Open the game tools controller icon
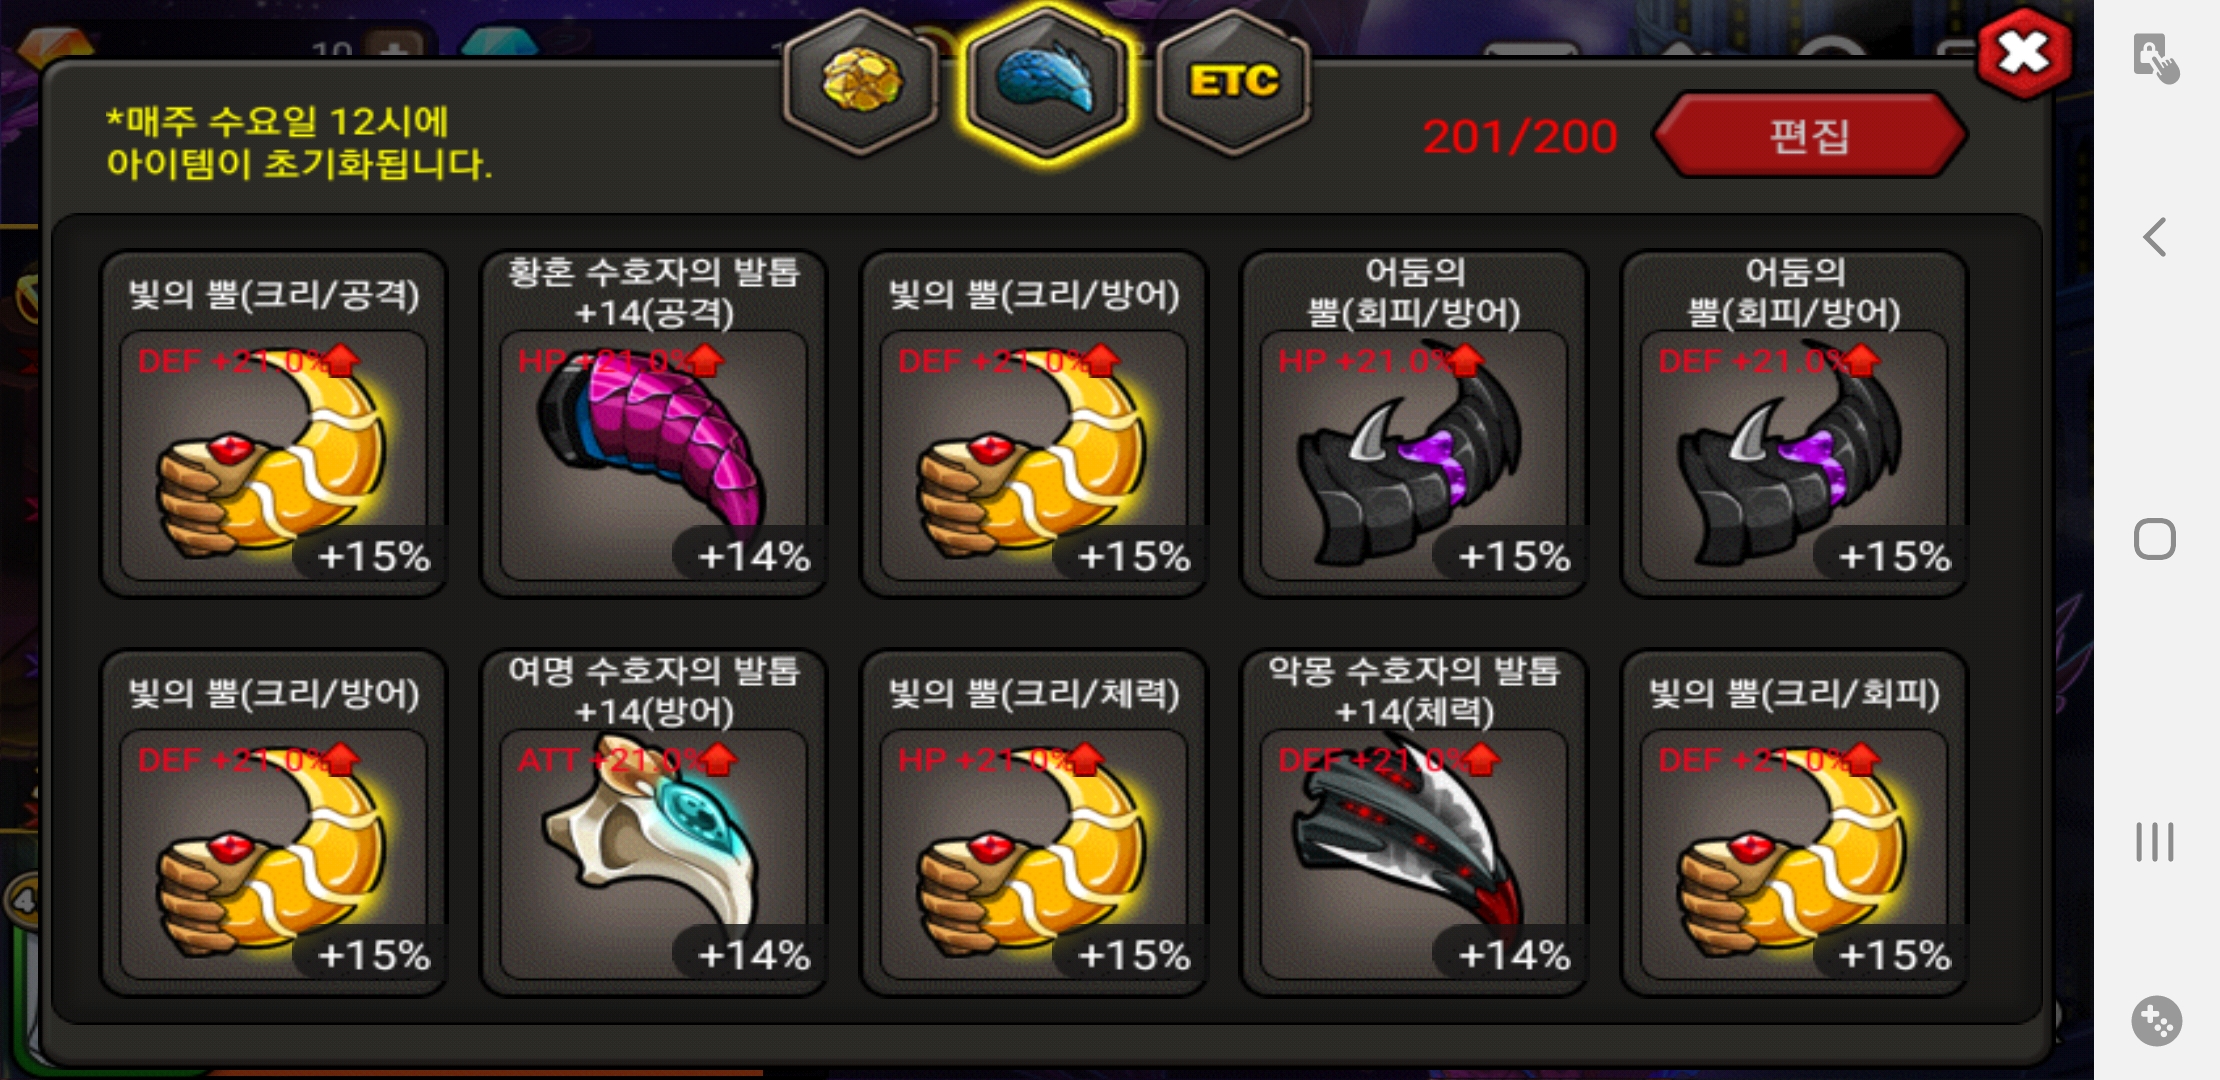Screen dimensions: 2220x1080 [2156, 1021]
